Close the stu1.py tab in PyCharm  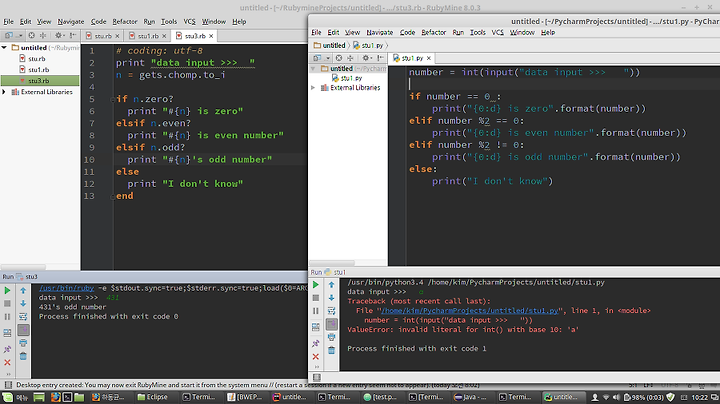pyautogui.click(x=429, y=58)
